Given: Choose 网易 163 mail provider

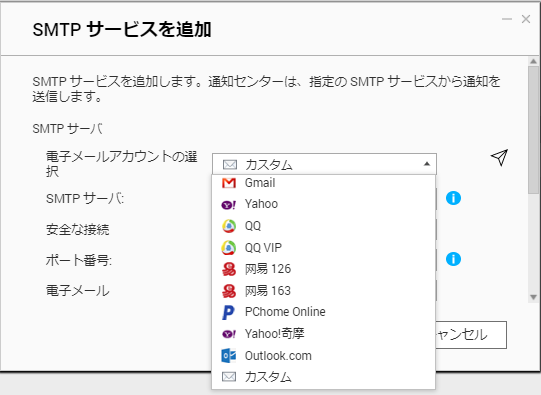Looking at the screenshot, I should click(323, 291).
